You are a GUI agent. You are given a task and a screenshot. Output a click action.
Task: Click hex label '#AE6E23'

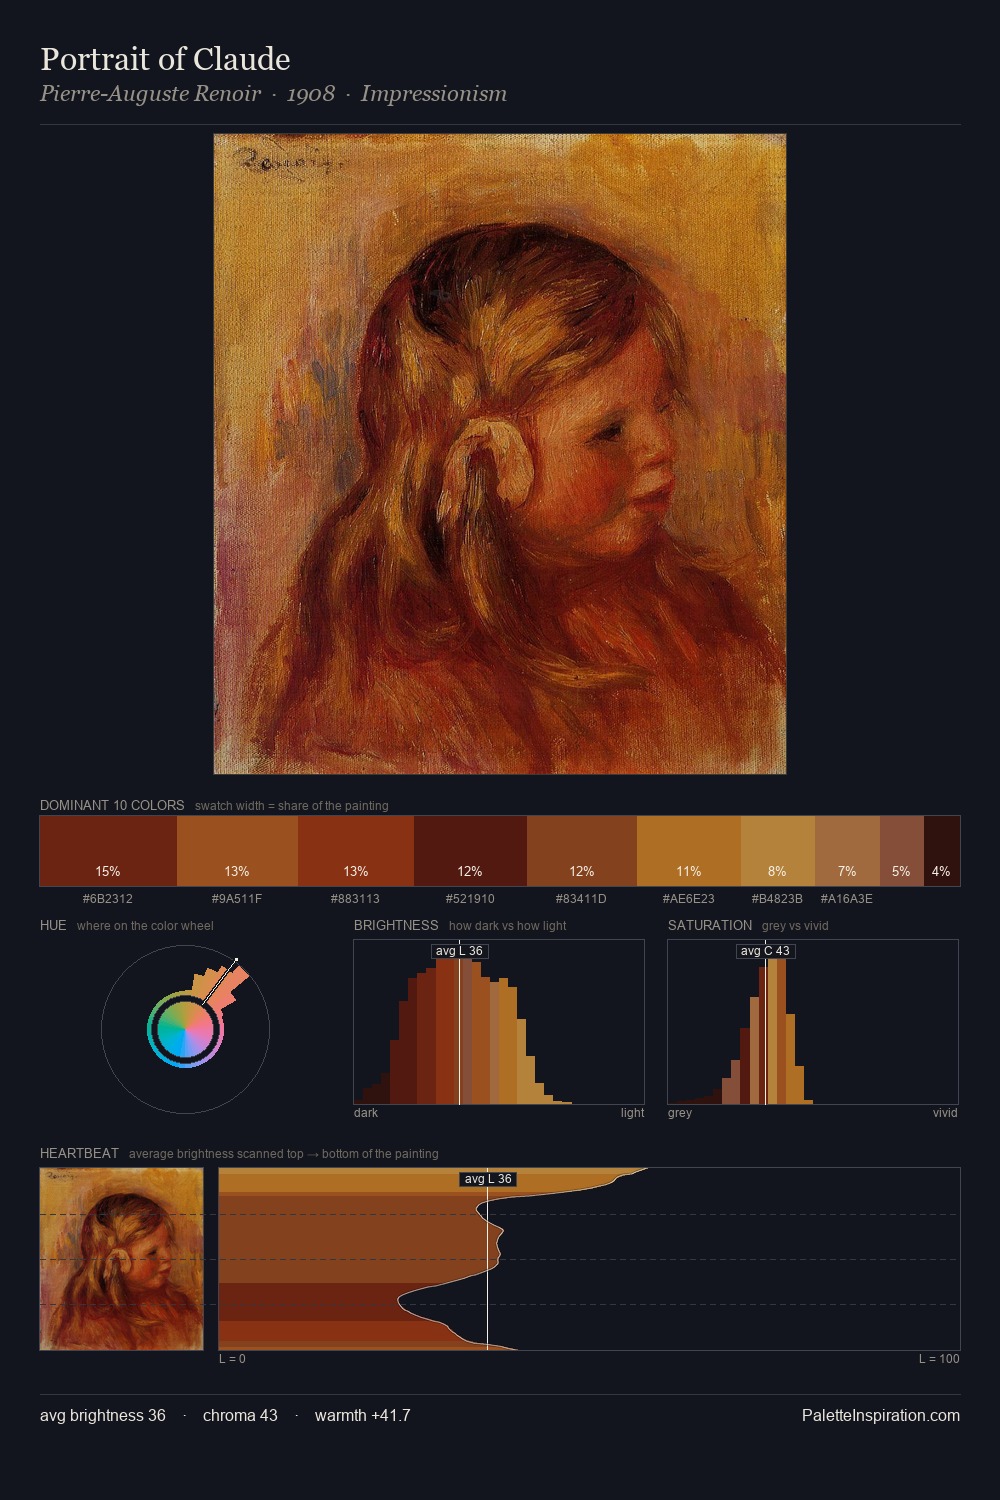[x=689, y=899]
